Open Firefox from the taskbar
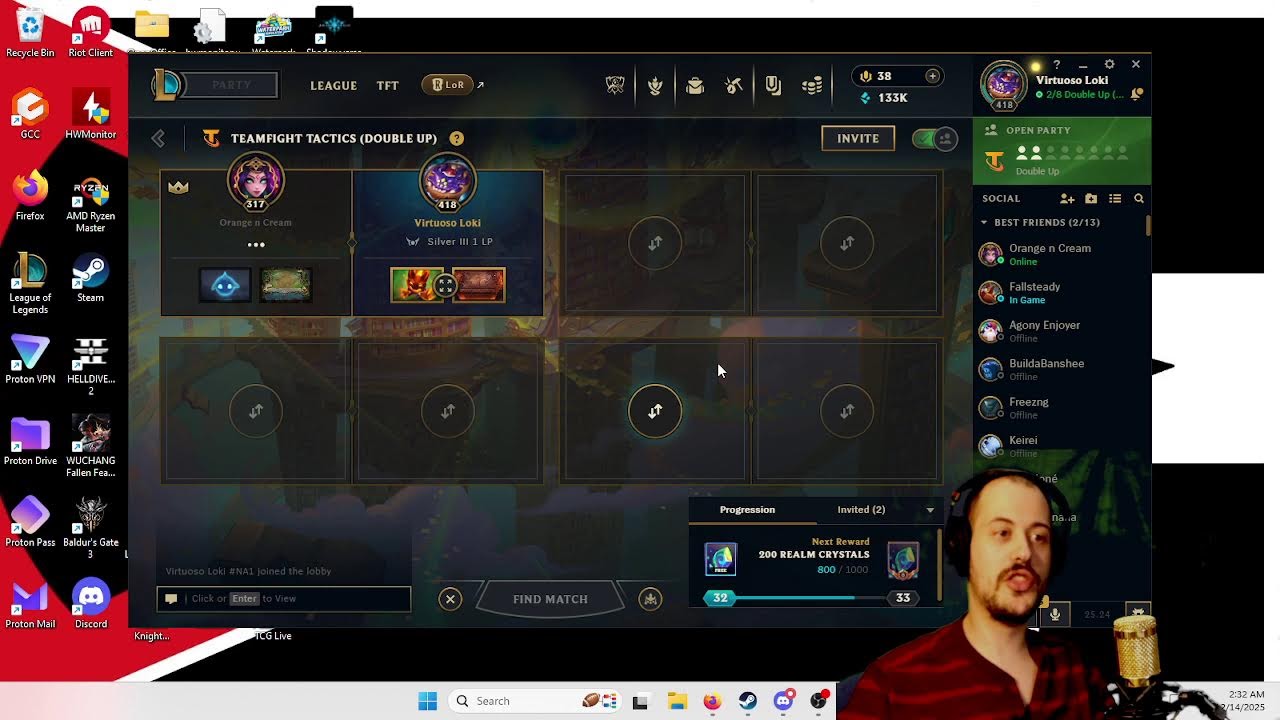Image resolution: width=1280 pixels, height=720 pixels. pyautogui.click(x=712, y=701)
